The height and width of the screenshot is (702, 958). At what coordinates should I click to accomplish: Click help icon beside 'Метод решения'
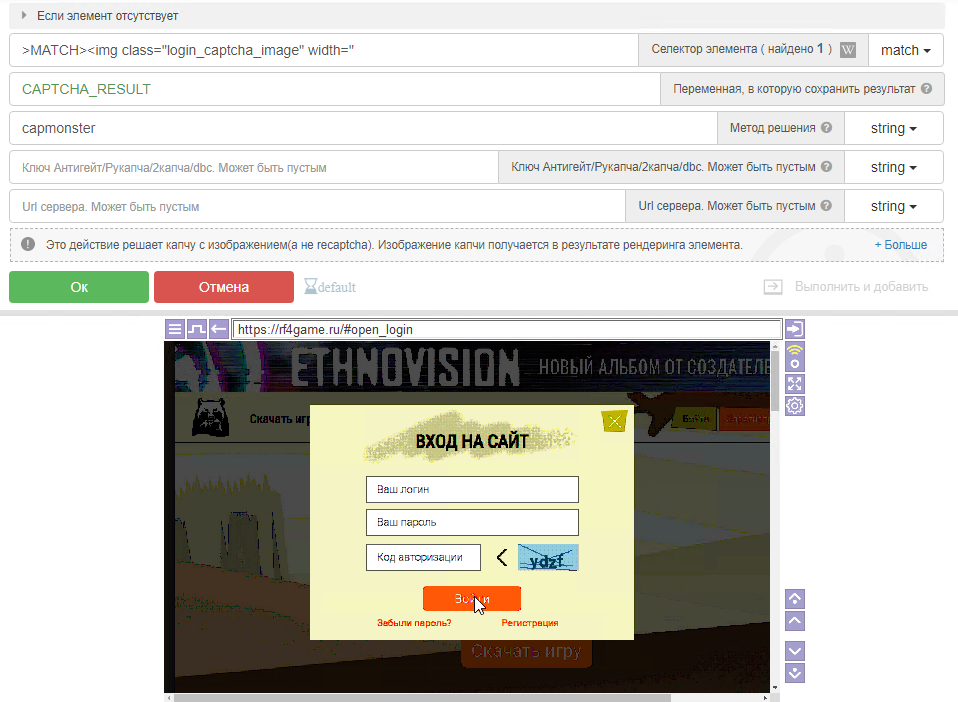tap(826, 128)
